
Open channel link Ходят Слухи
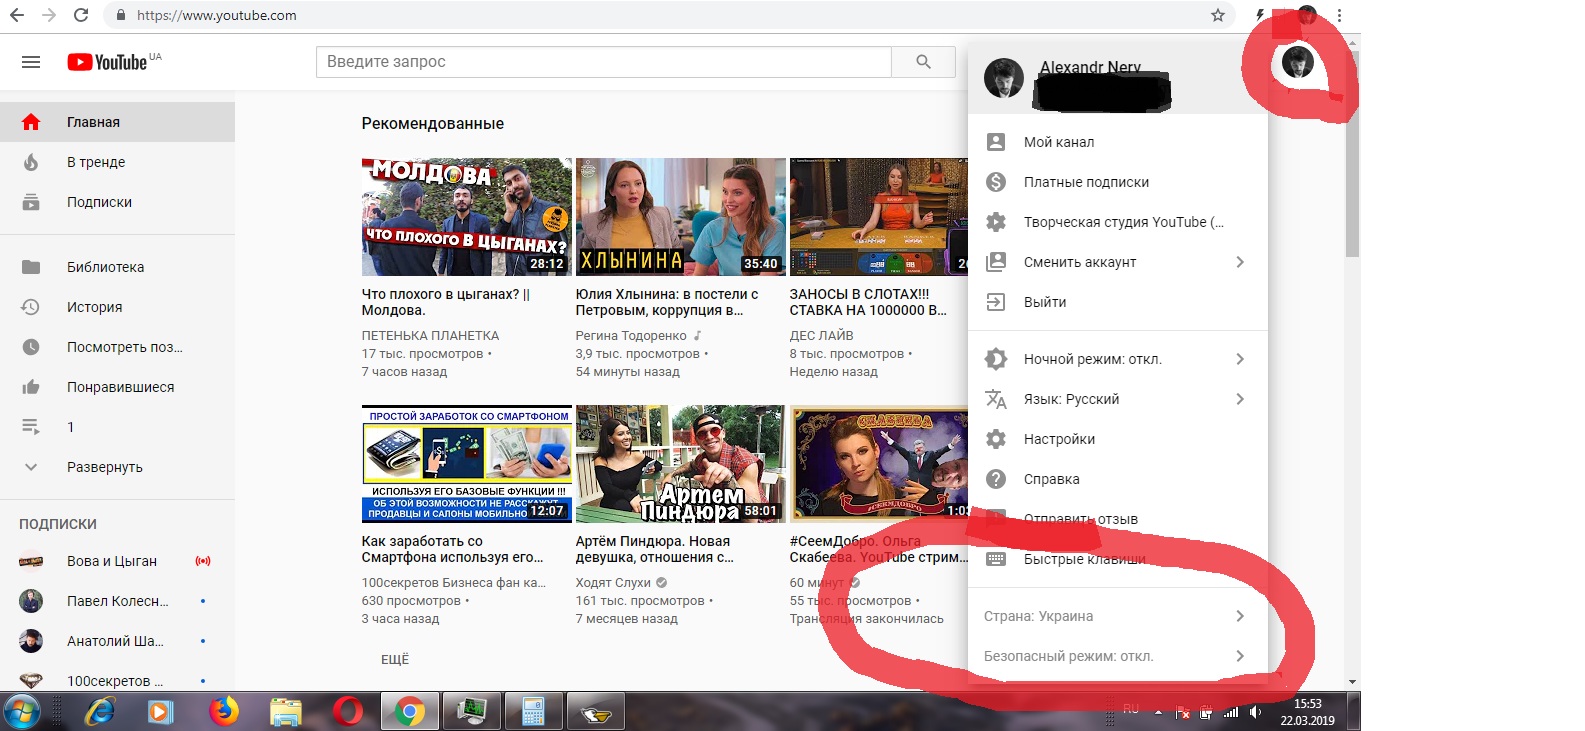pyautogui.click(x=613, y=583)
